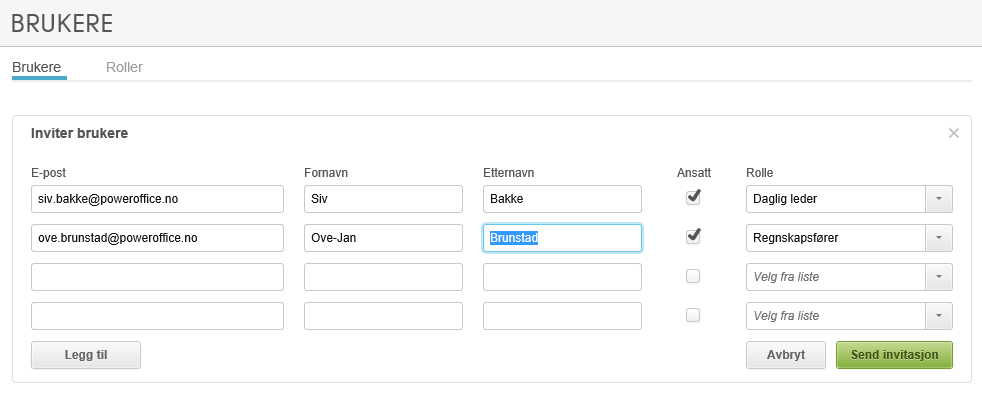The image size is (982, 395).
Task: Click the Legg til button
Action: 86,355
